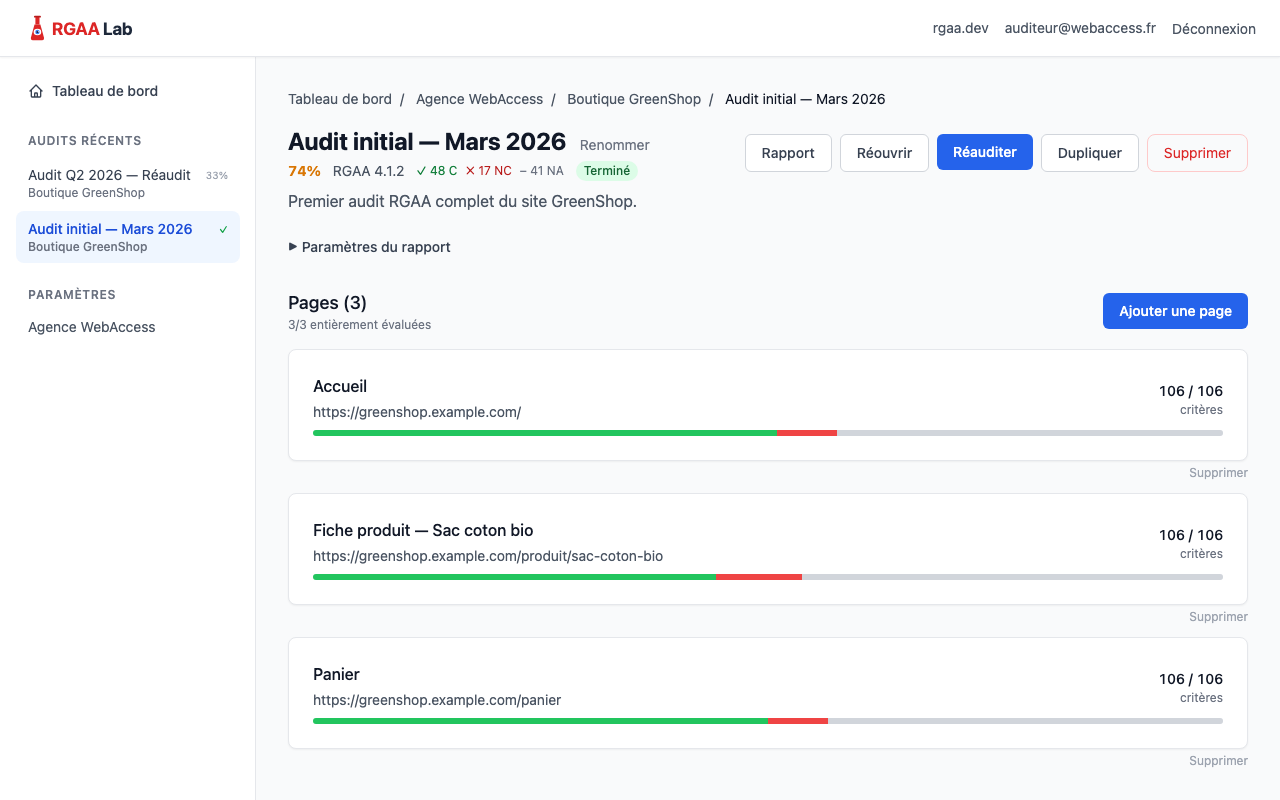Start a re-audit with Réauditer button
The width and height of the screenshot is (1280, 800).
[x=984, y=152]
